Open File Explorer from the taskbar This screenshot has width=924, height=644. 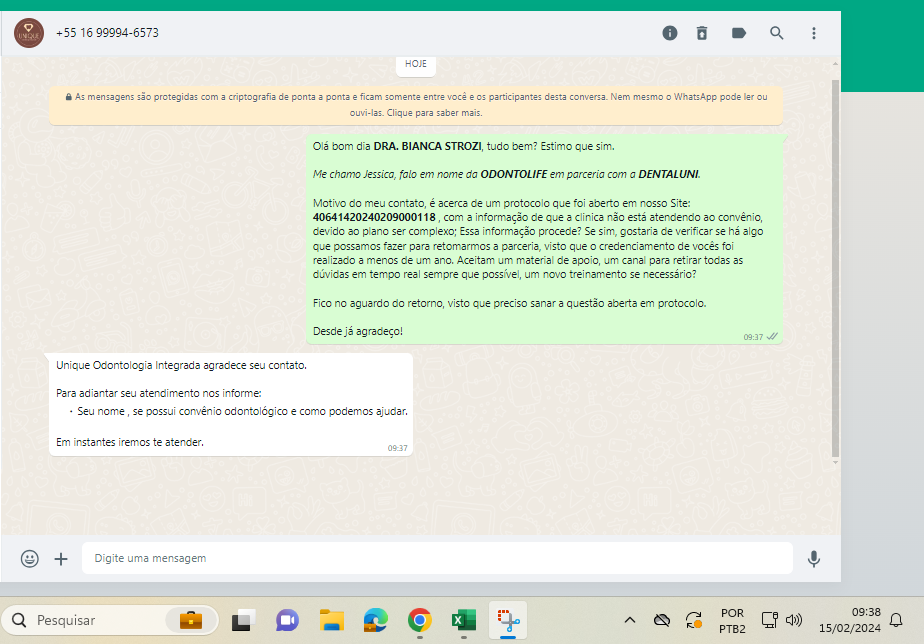point(332,620)
